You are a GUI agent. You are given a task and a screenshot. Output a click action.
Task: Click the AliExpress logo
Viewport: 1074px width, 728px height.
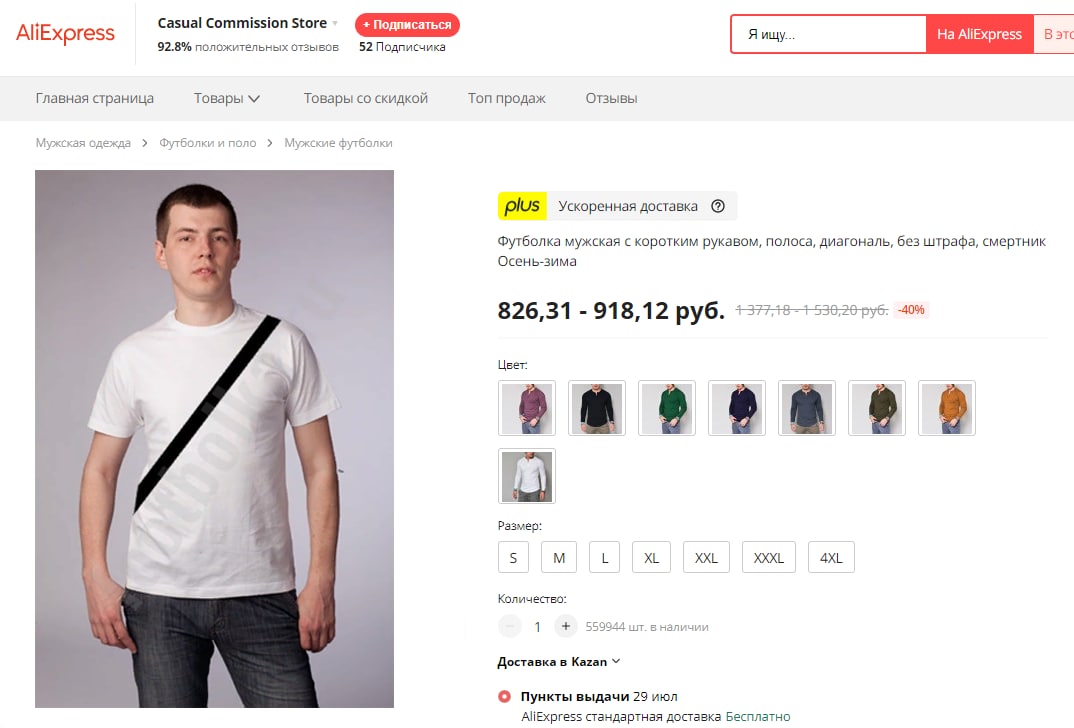[65, 33]
